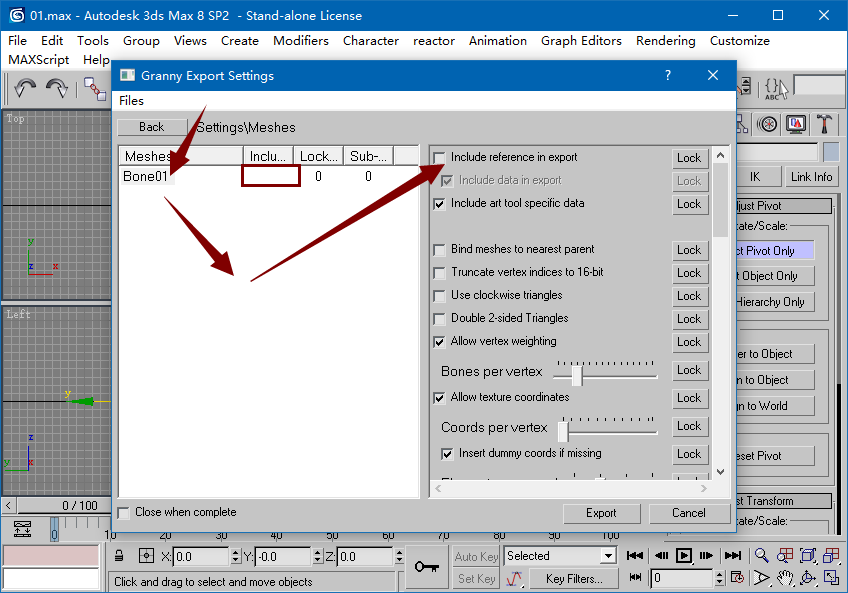This screenshot has width=848, height=593.
Task: Toggle Allow vertex weighting checkbox
Action: point(439,342)
